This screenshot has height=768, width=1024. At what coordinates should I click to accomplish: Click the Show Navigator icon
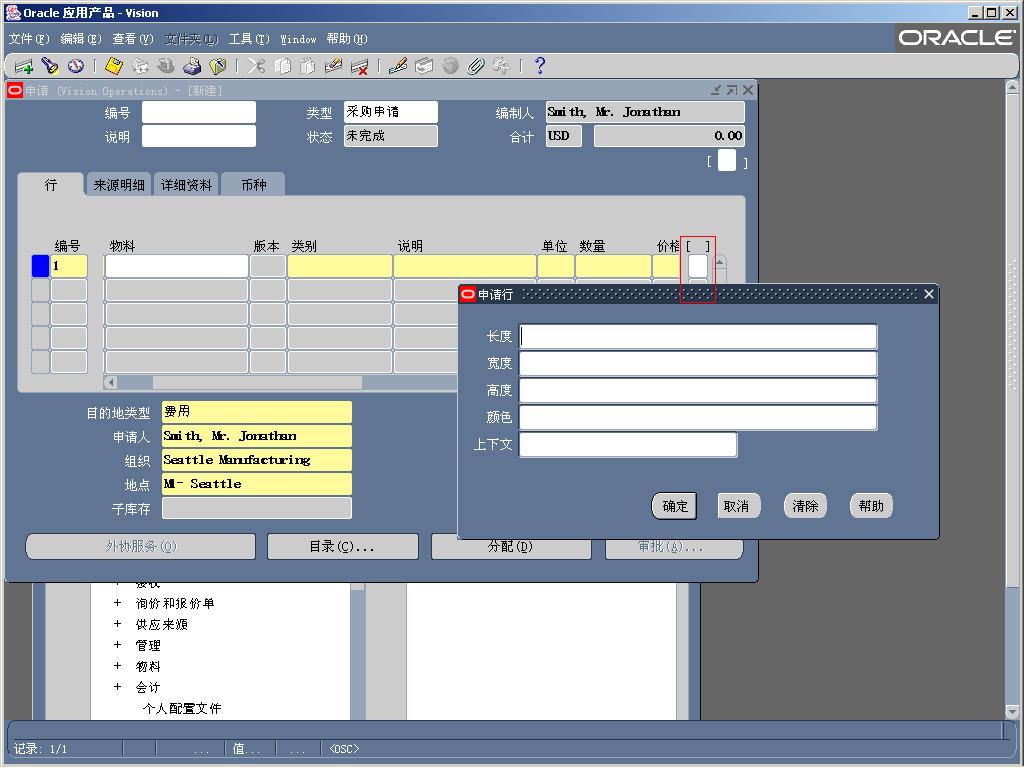tap(76, 66)
